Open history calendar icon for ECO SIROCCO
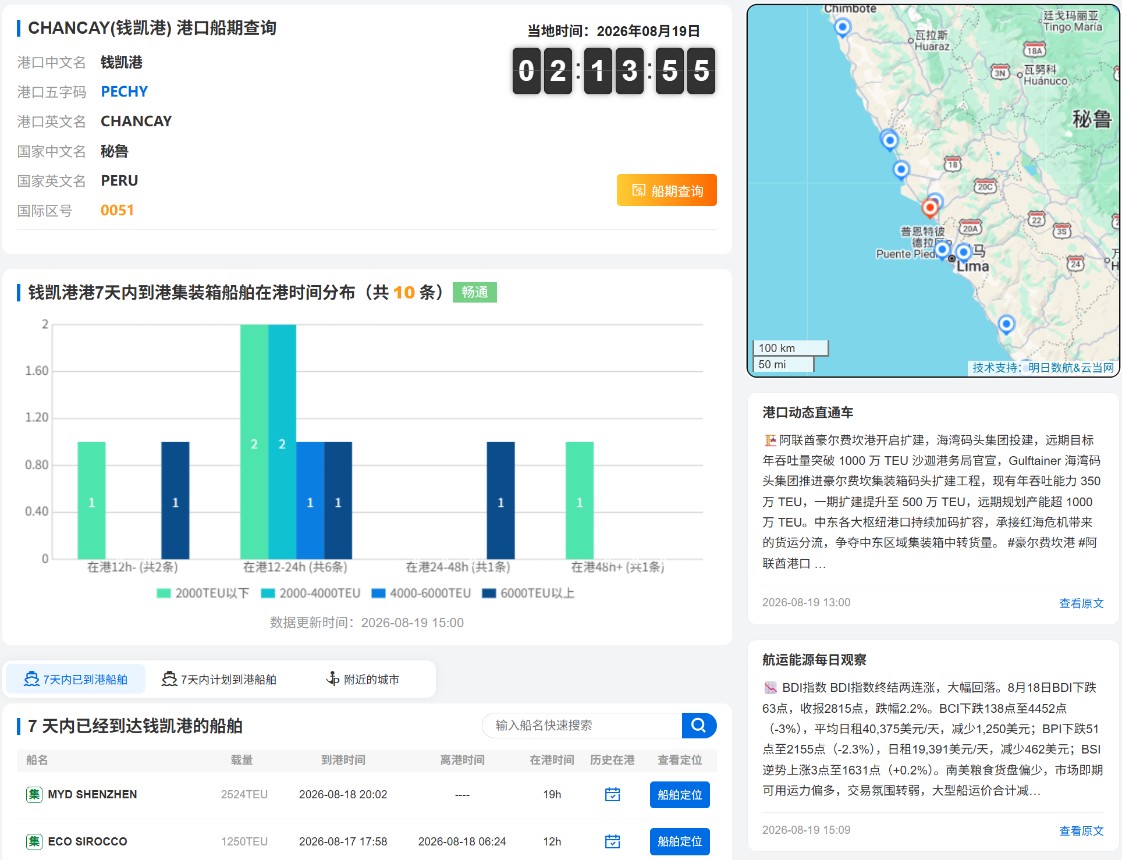Viewport: 1122px width, 860px height. point(613,841)
